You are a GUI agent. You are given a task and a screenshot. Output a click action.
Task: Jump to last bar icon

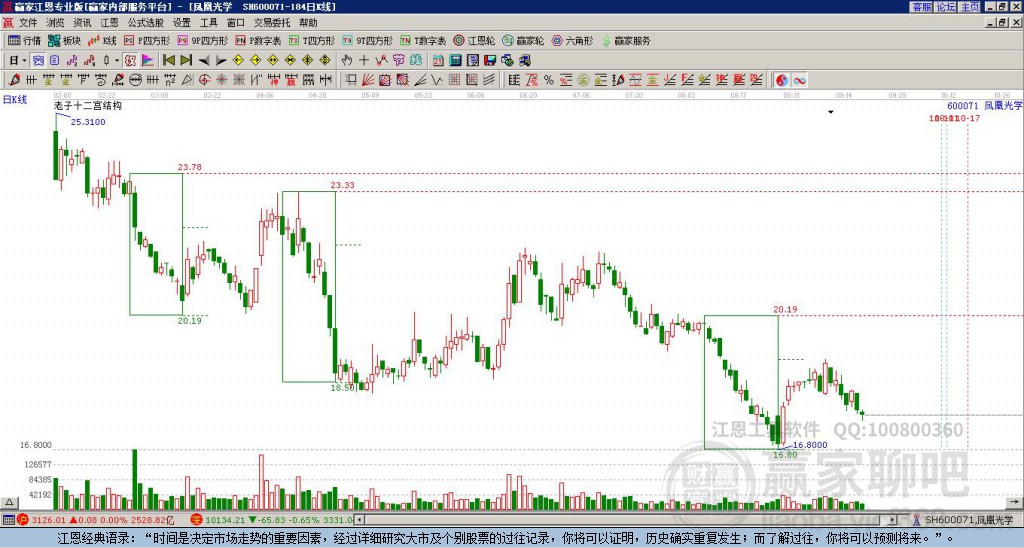coord(186,61)
